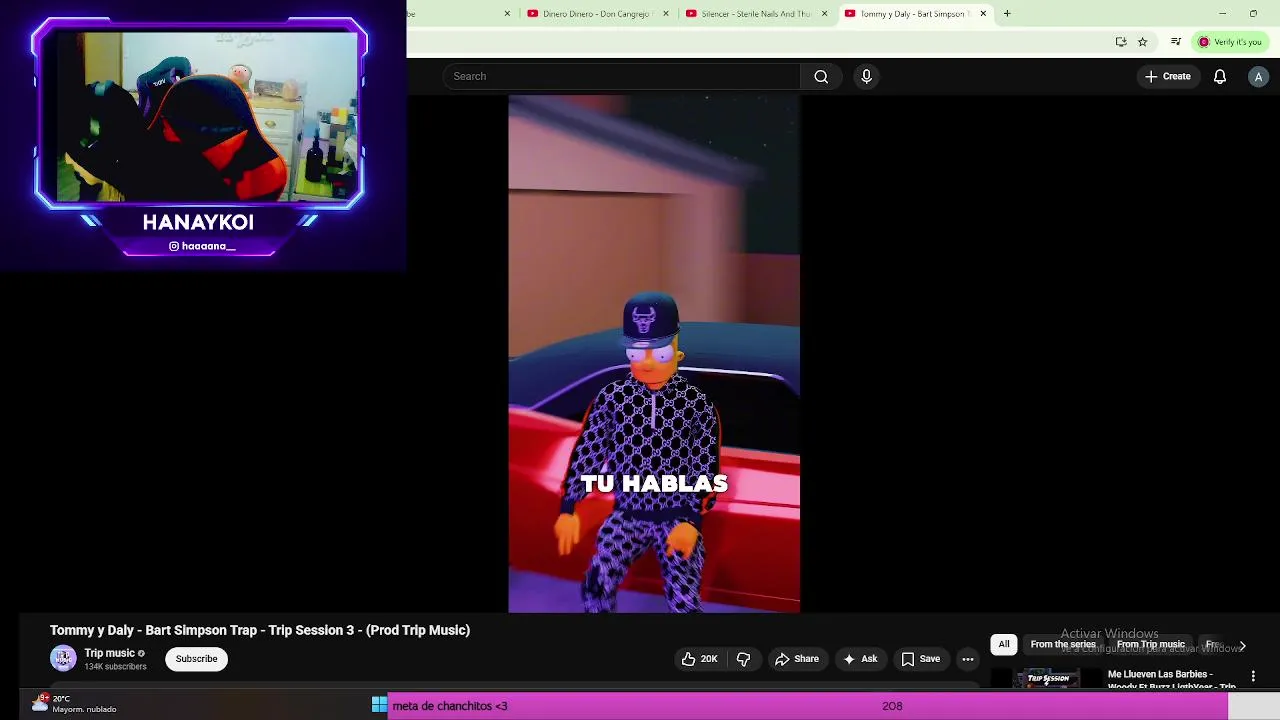Expand chips with next arrow
This screenshot has width=1280, height=720.
pyautogui.click(x=1242, y=646)
